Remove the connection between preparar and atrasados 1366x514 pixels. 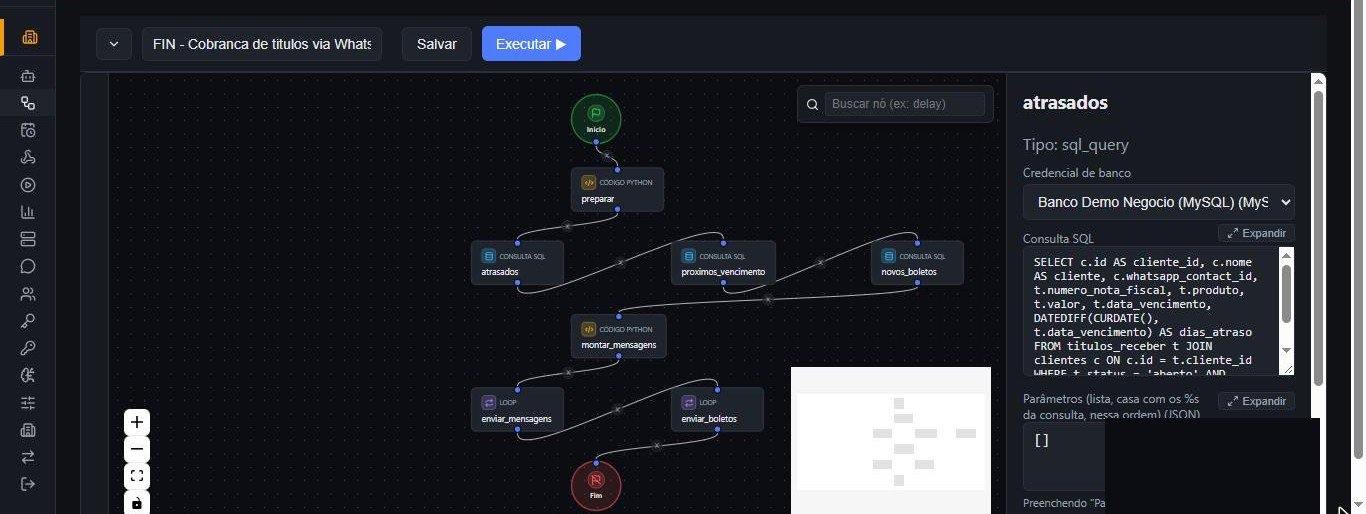tap(567, 226)
